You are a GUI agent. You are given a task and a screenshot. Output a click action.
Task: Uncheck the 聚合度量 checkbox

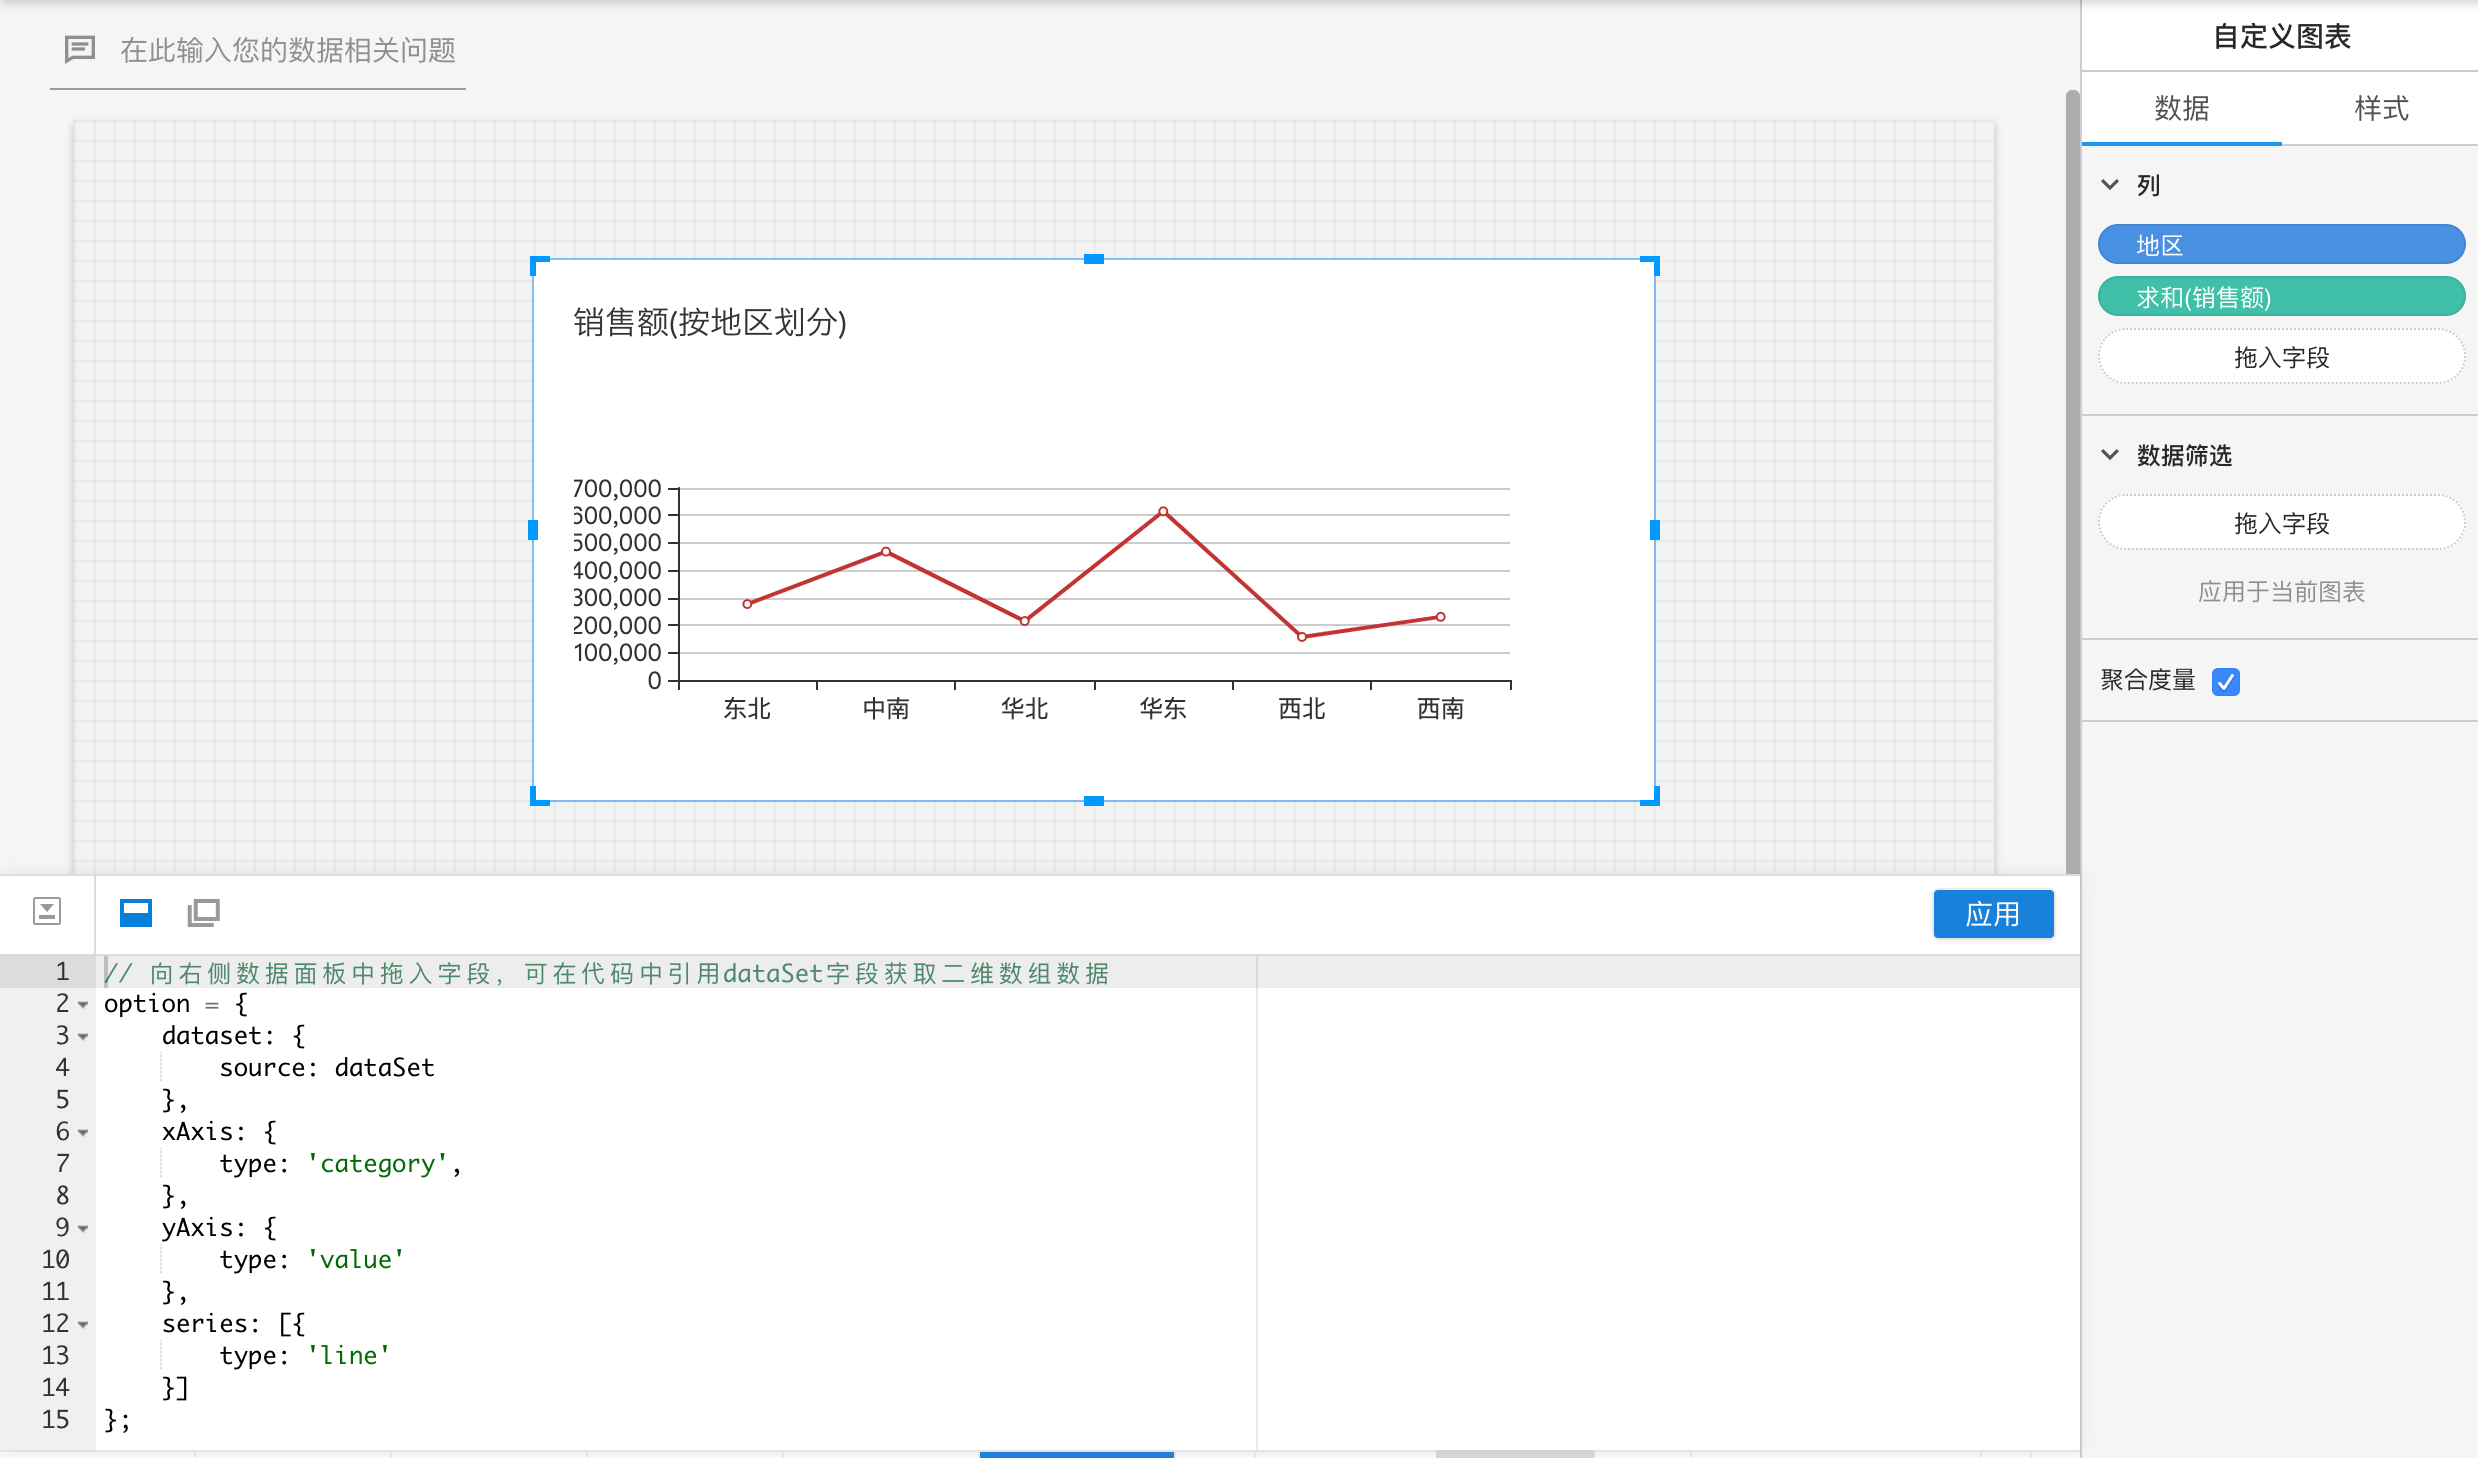pyautogui.click(x=2226, y=681)
